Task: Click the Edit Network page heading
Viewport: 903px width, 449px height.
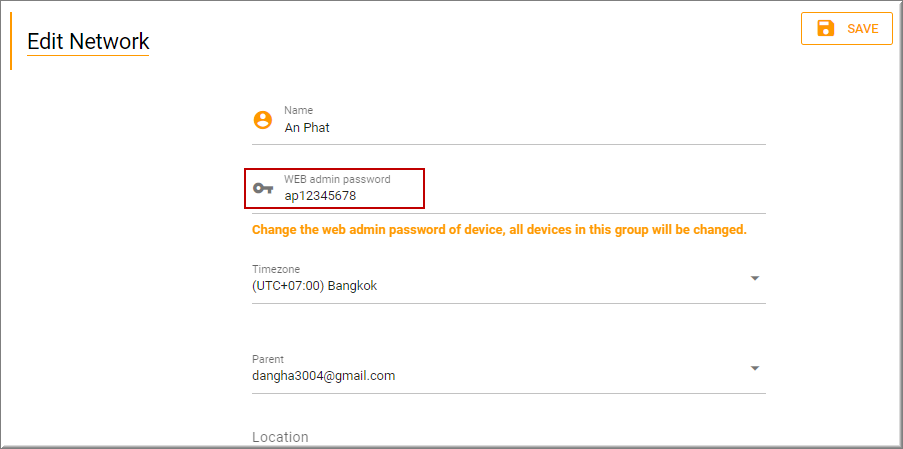Action: tap(88, 42)
